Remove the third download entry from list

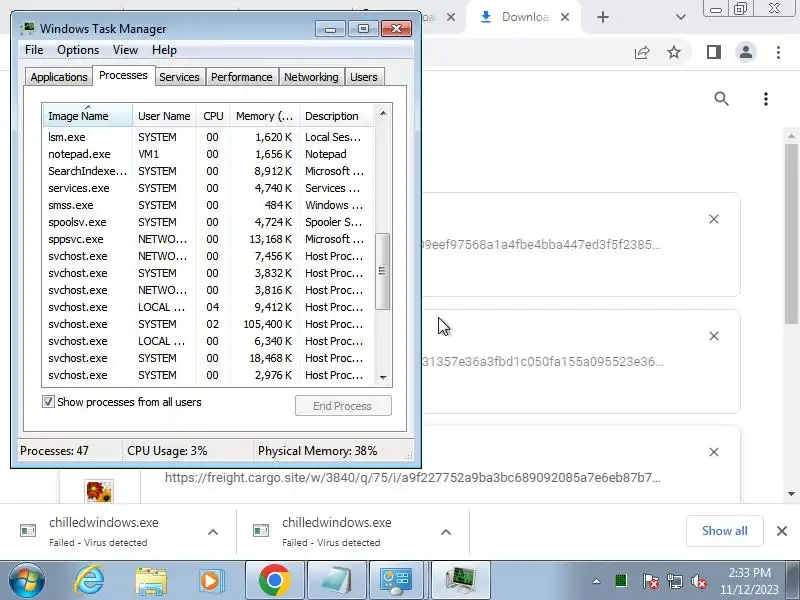coord(714,452)
